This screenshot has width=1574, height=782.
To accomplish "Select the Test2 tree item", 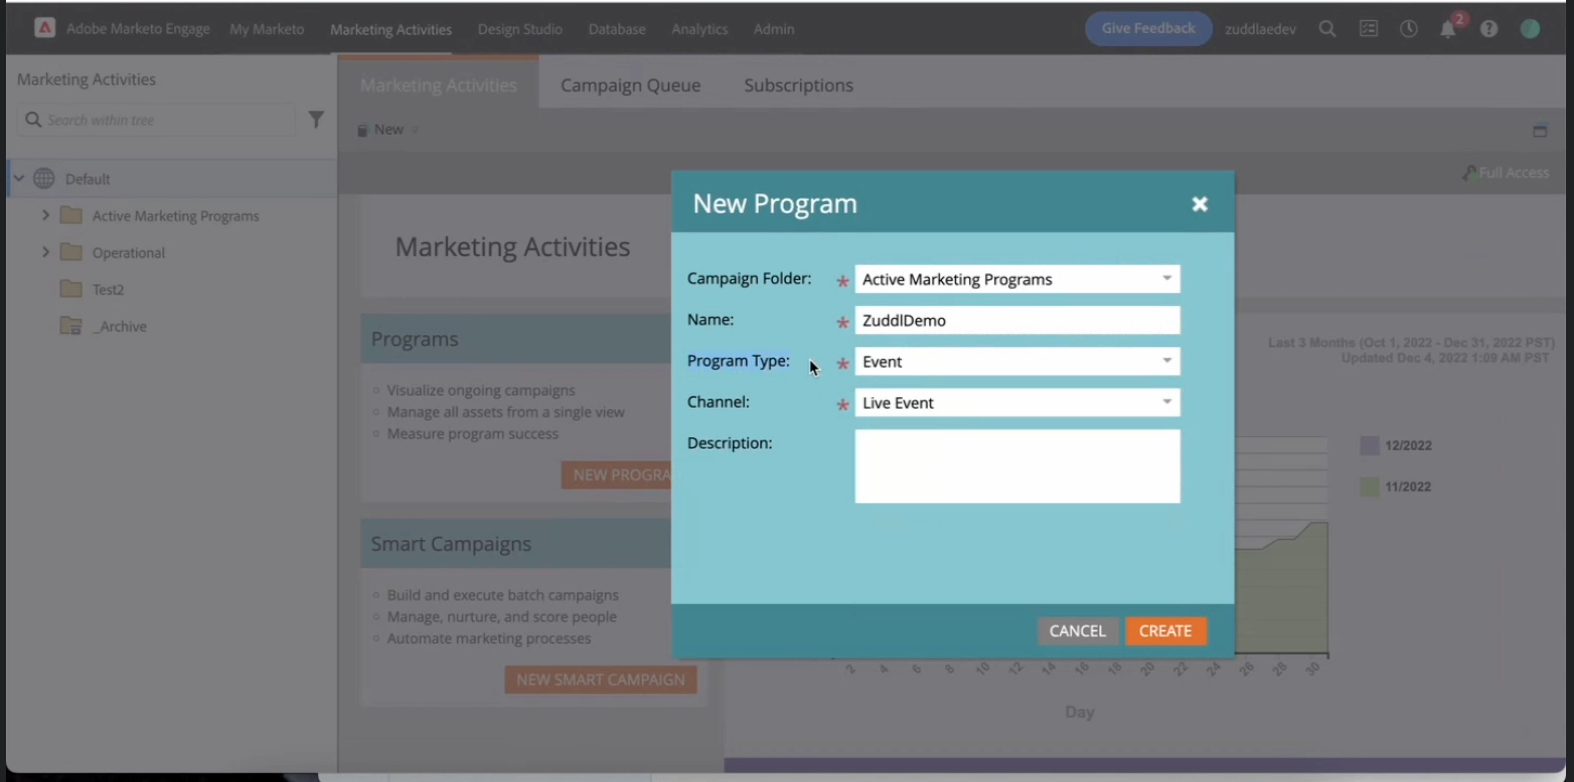I will coord(108,290).
